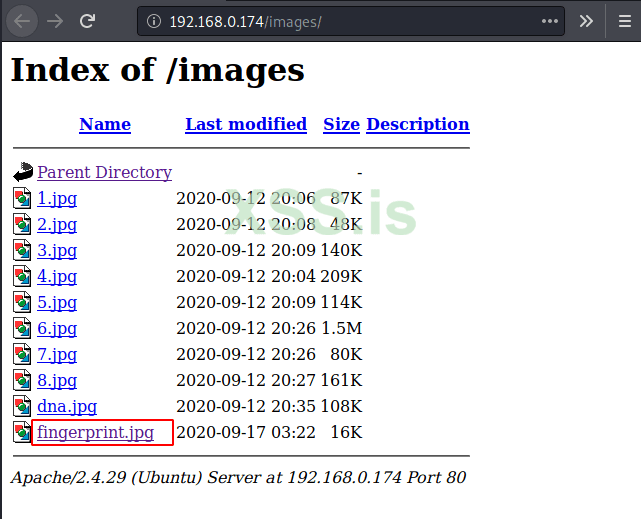Focus the address bar URL field
Image resolution: width=641 pixels, height=519 pixels.
(x=351, y=21)
